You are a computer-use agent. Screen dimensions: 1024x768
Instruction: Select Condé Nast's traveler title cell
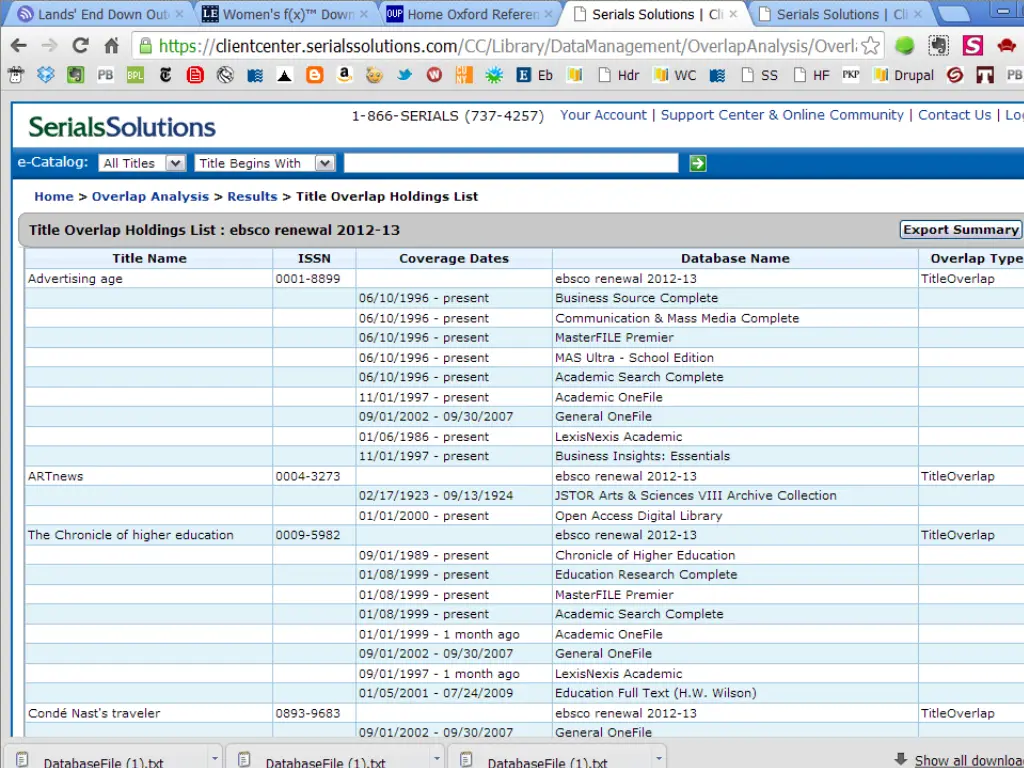[149, 713]
